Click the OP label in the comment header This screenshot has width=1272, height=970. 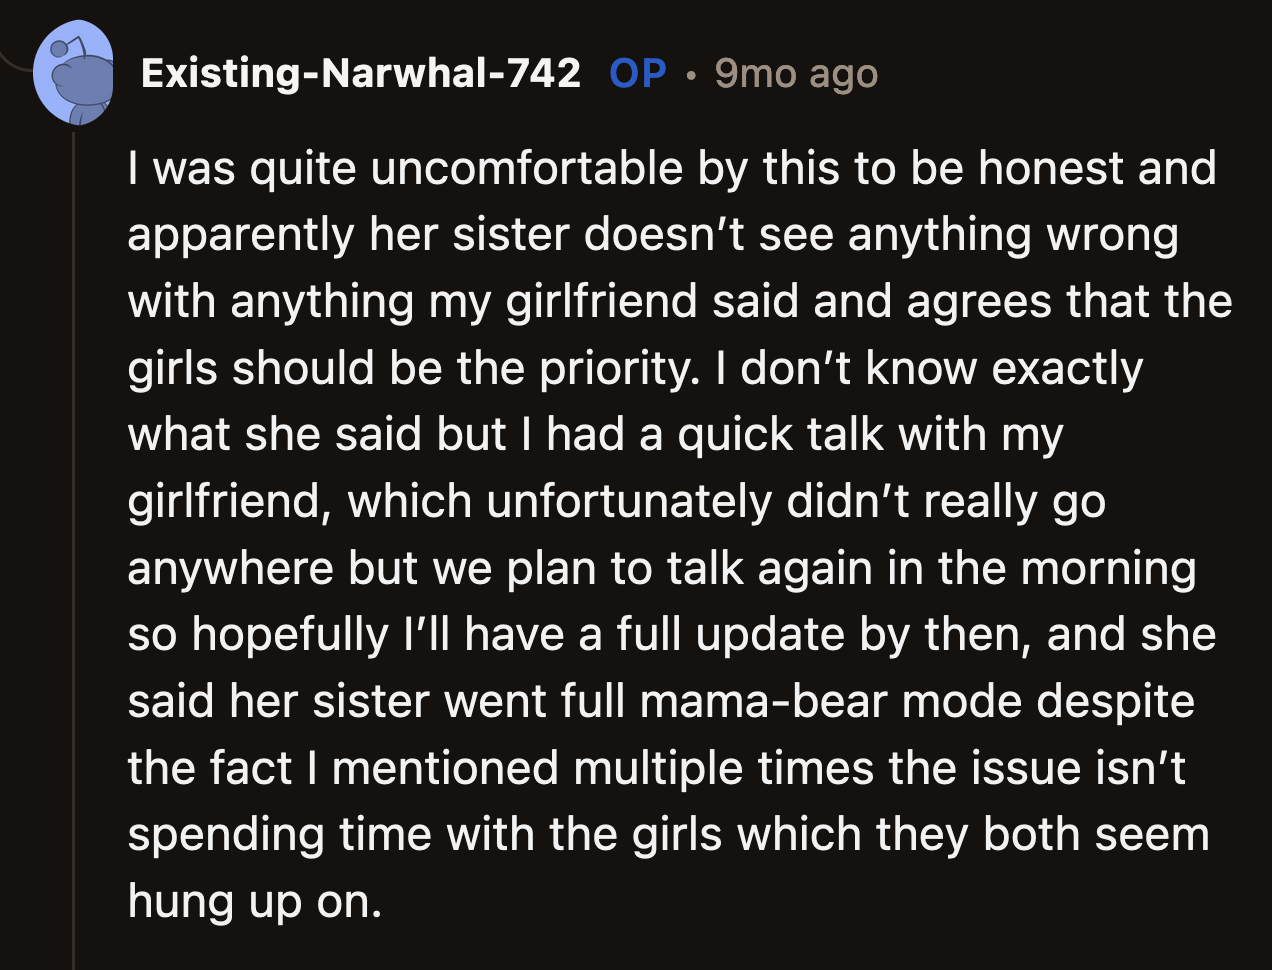(637, 73)
